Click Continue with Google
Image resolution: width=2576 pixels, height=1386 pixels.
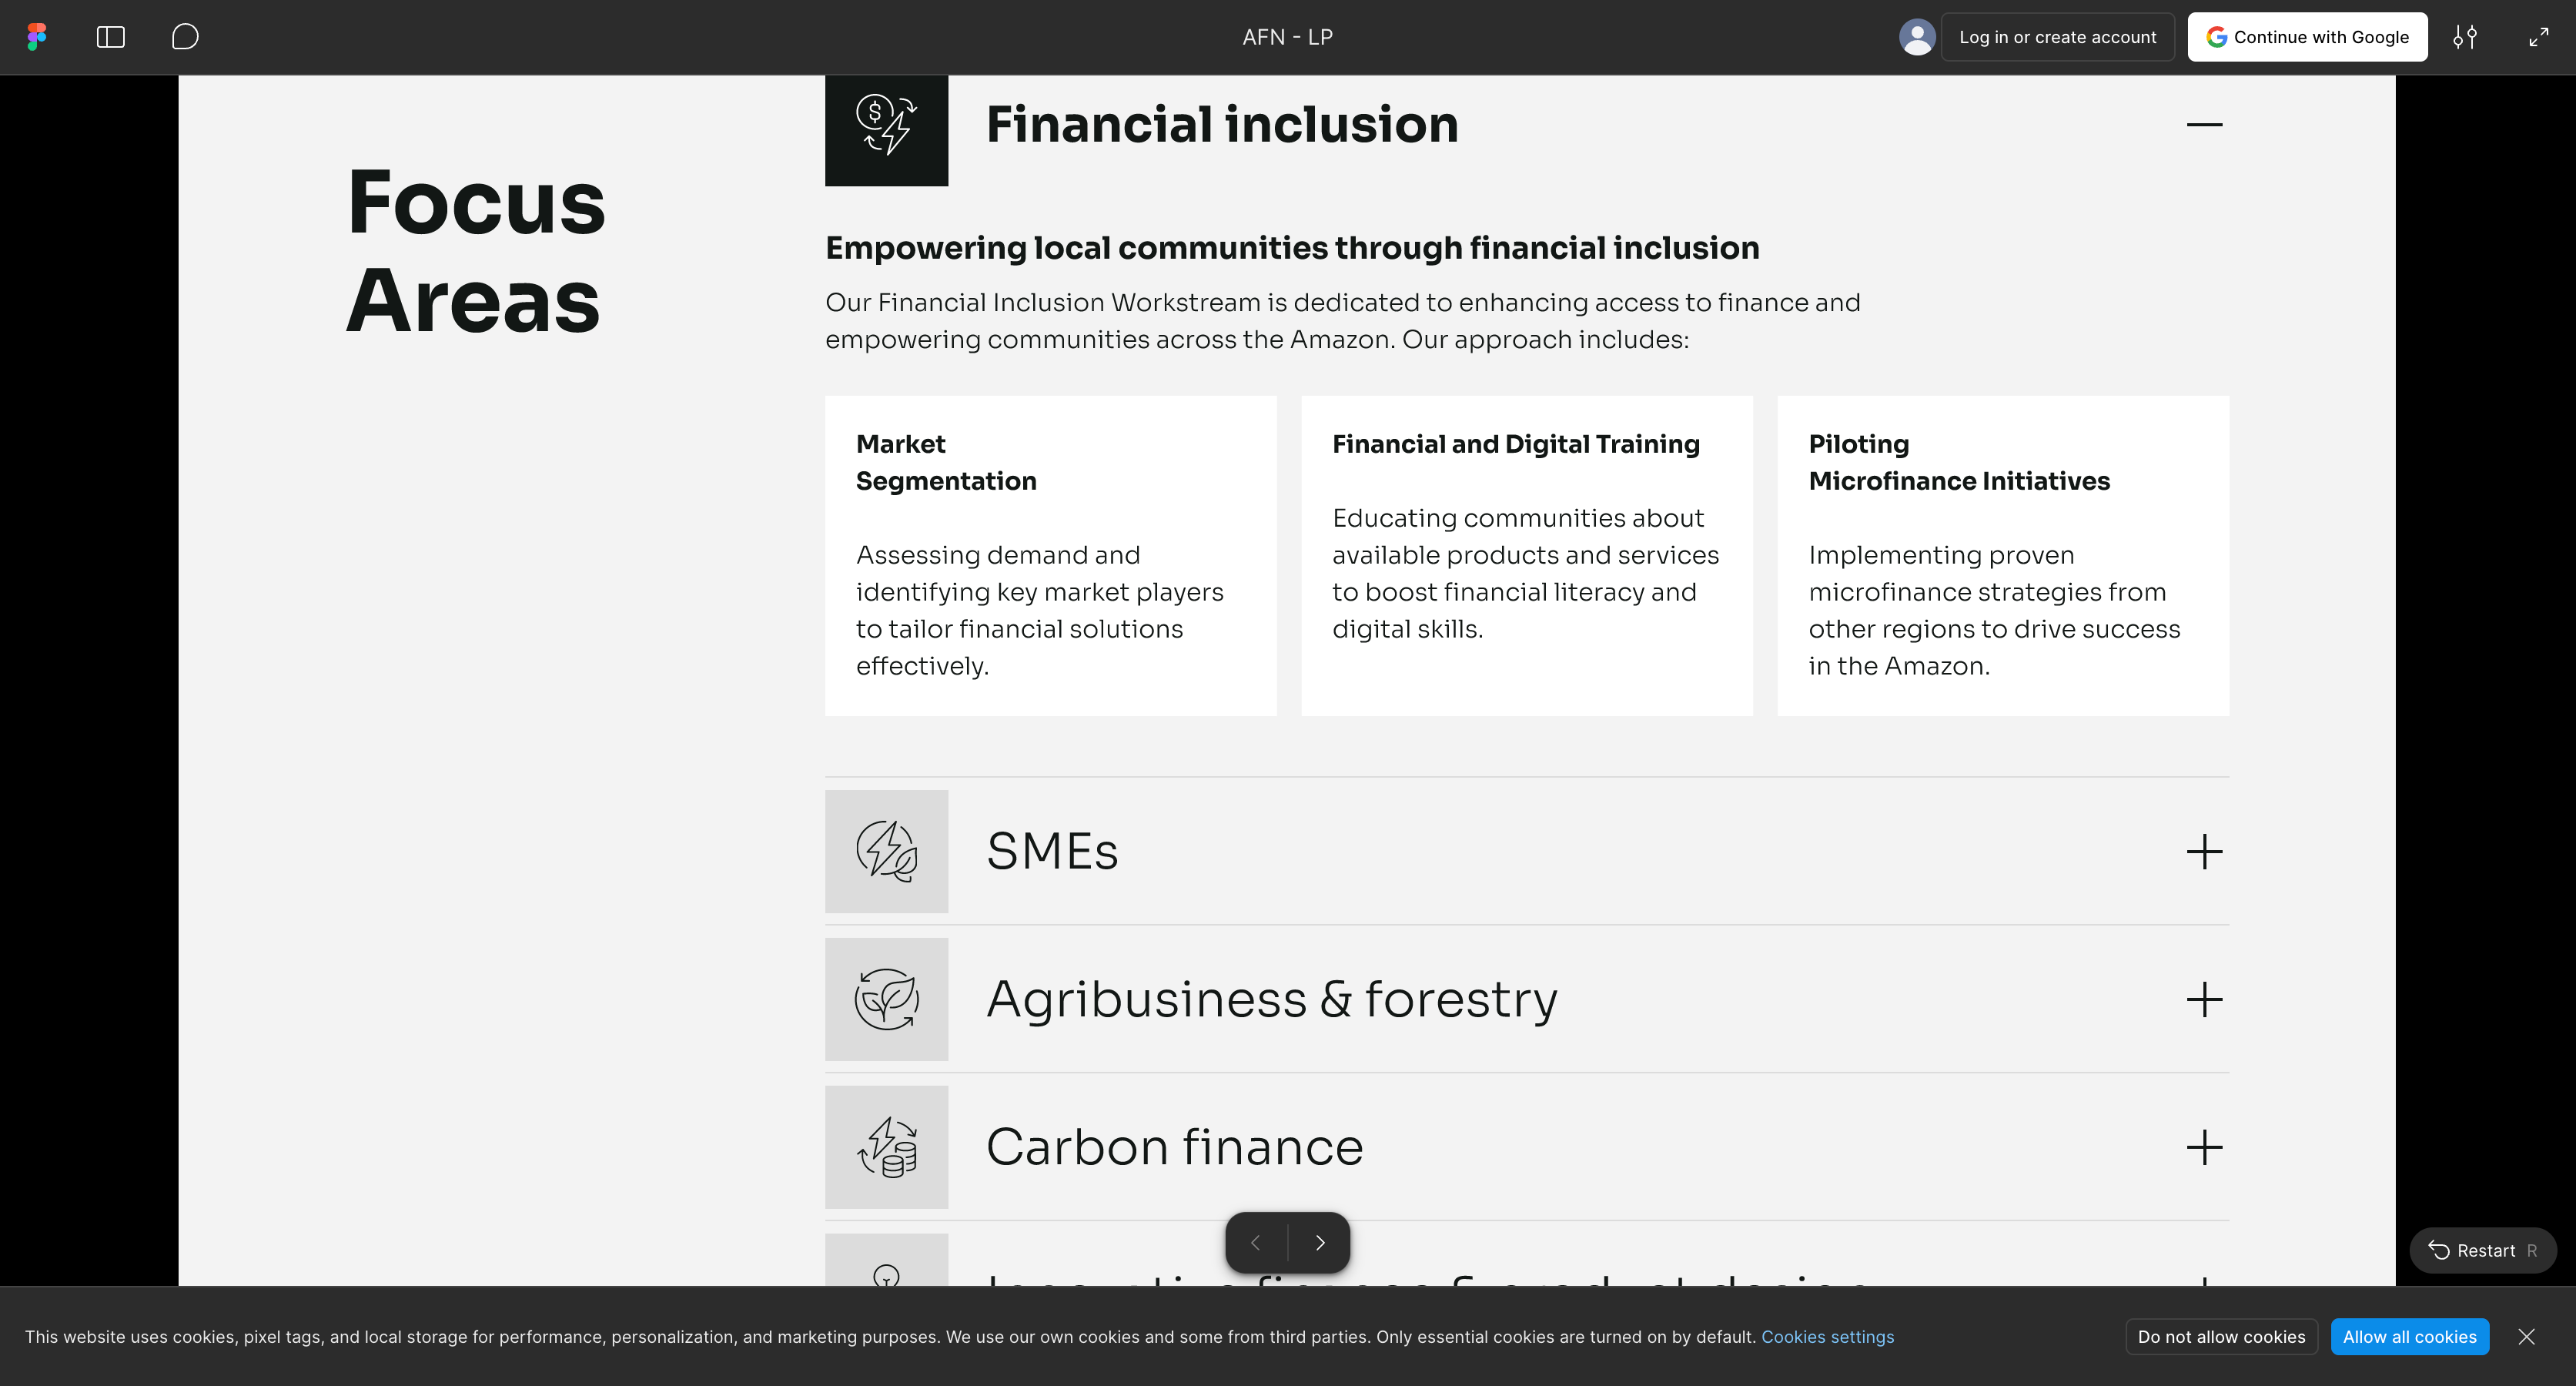point(2307,37)
